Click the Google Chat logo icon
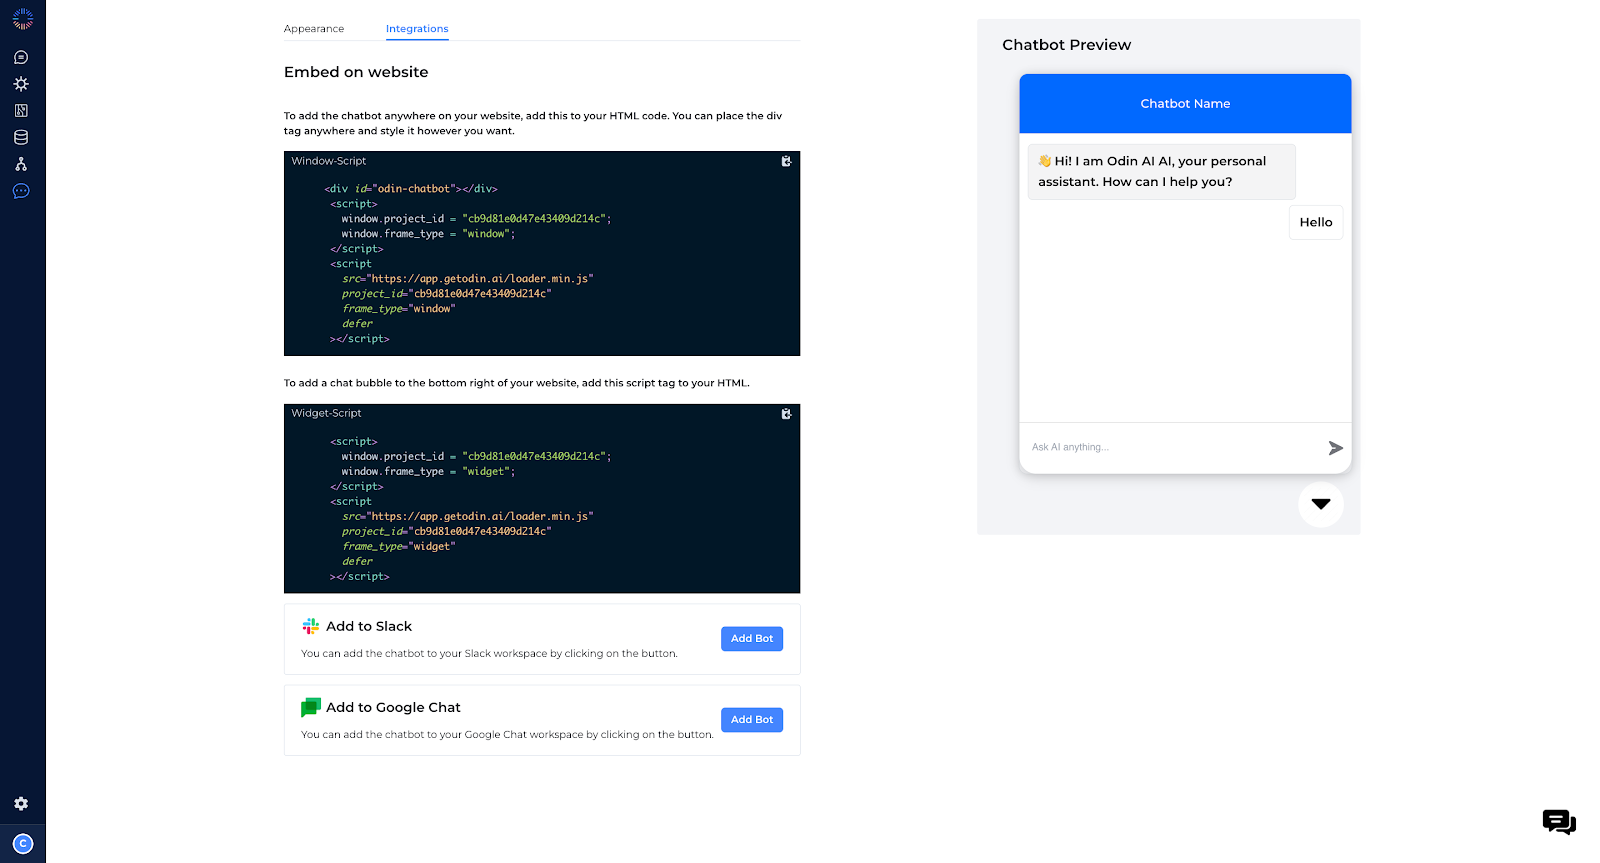 [311, 708]
